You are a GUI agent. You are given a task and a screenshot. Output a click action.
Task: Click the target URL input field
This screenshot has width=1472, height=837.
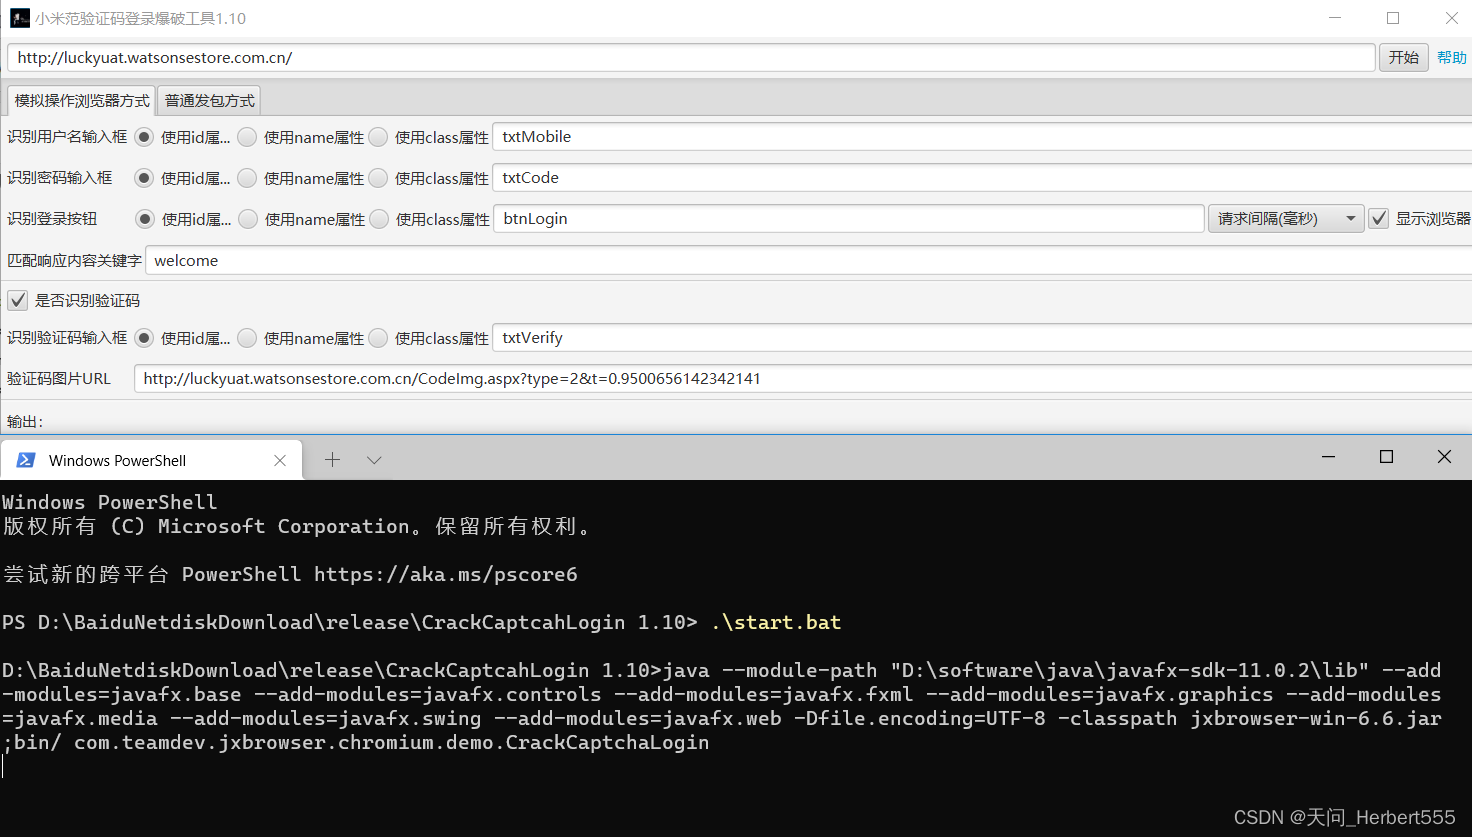691,57
